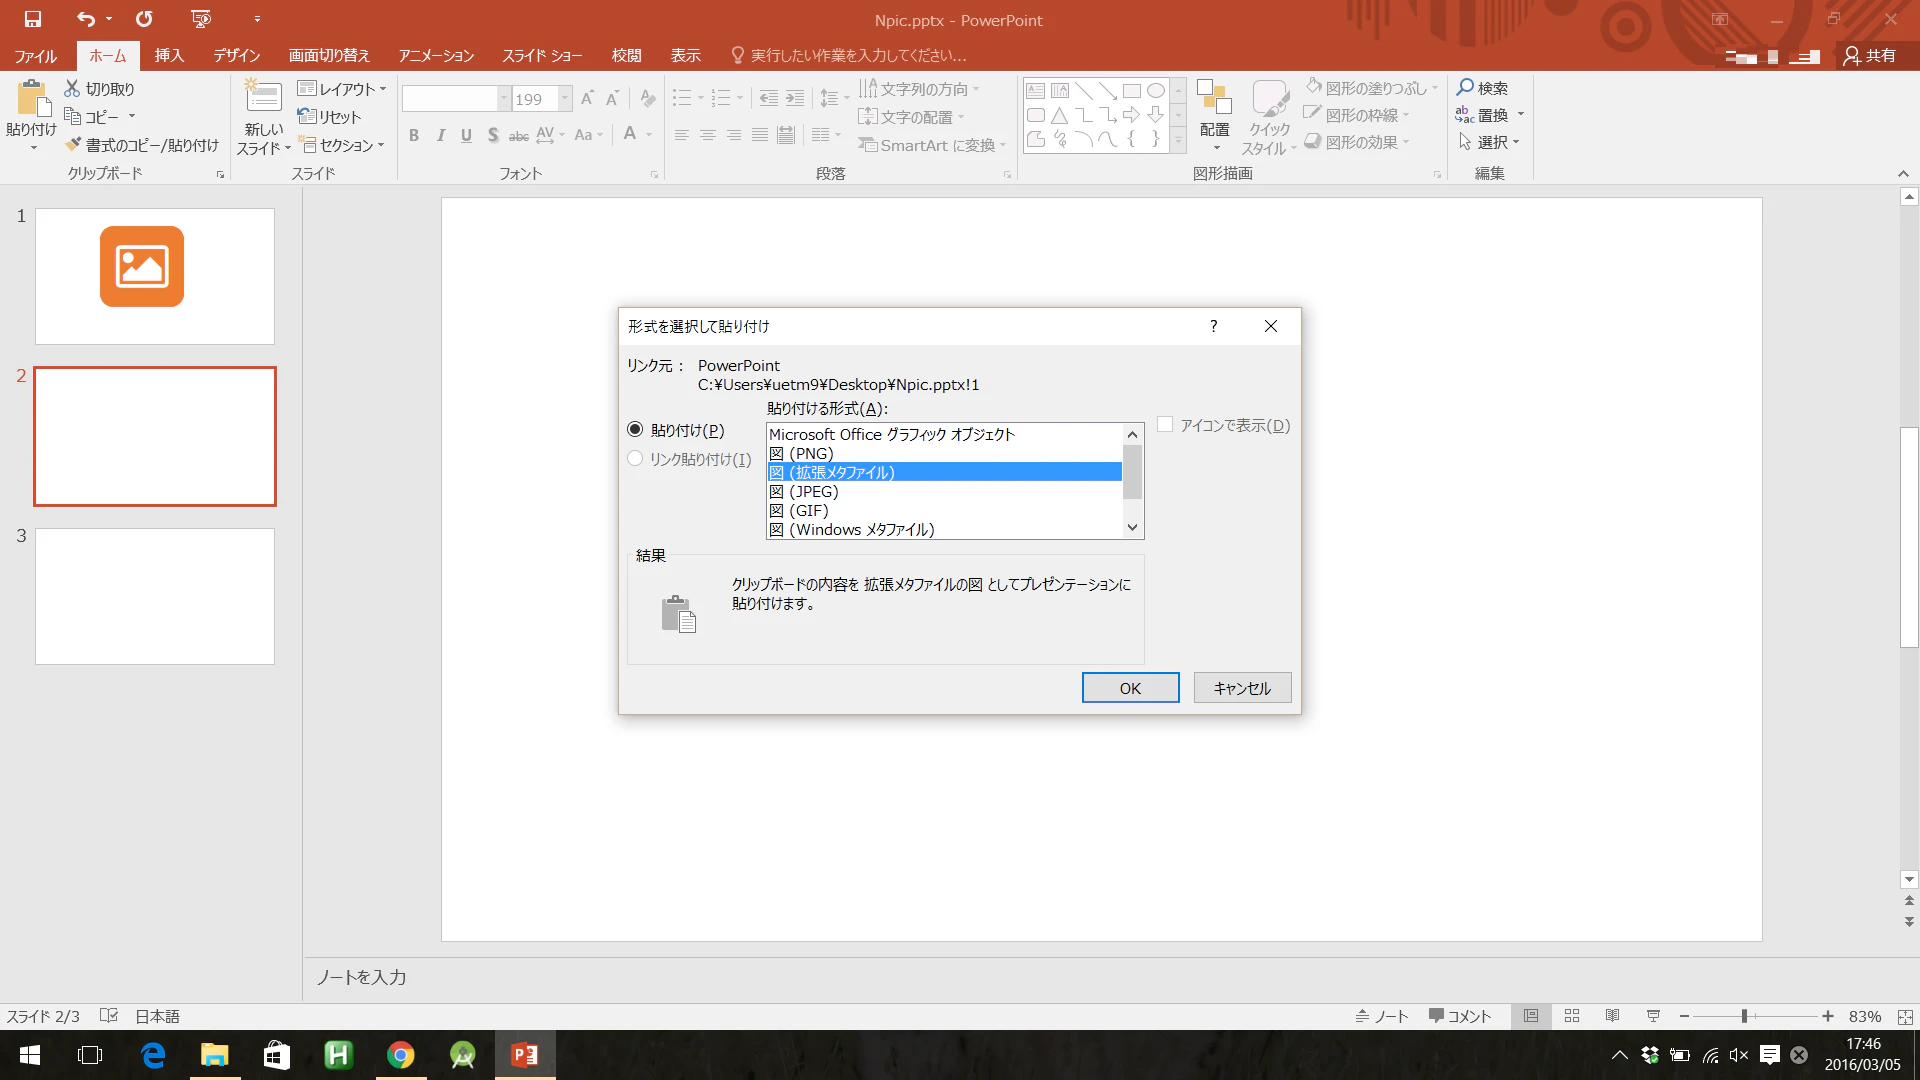Screen dimensions: 1920x1080
Task: Select the リンク貼り付け(I) radio button
Action: [x=635, y=459]
